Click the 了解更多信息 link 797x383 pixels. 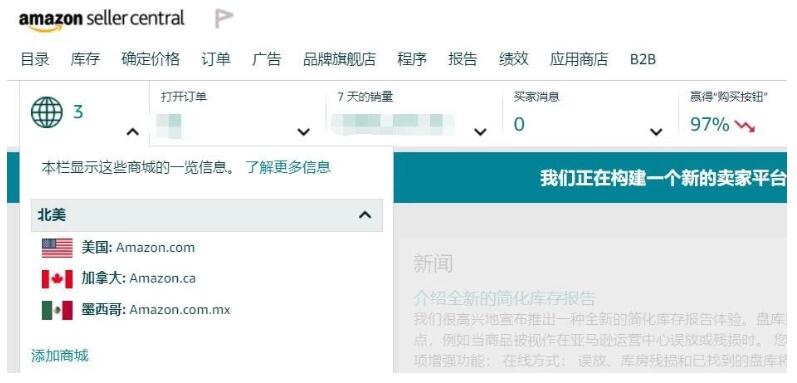(288, 167)
